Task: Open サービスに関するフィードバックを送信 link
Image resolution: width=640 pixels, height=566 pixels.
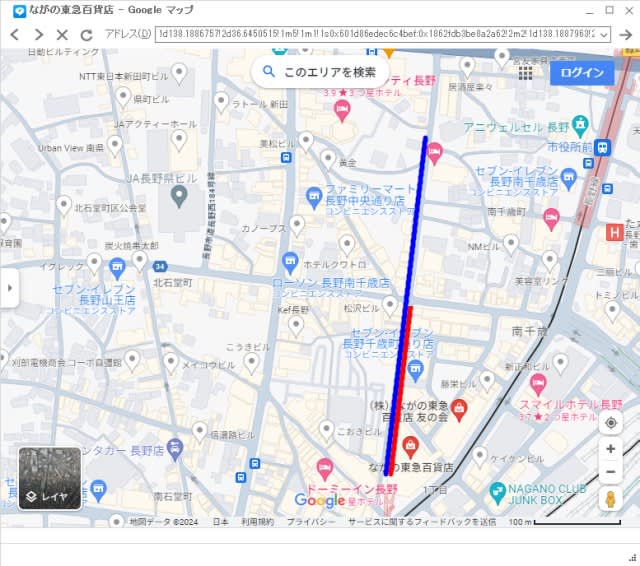Action: [422, 522]
